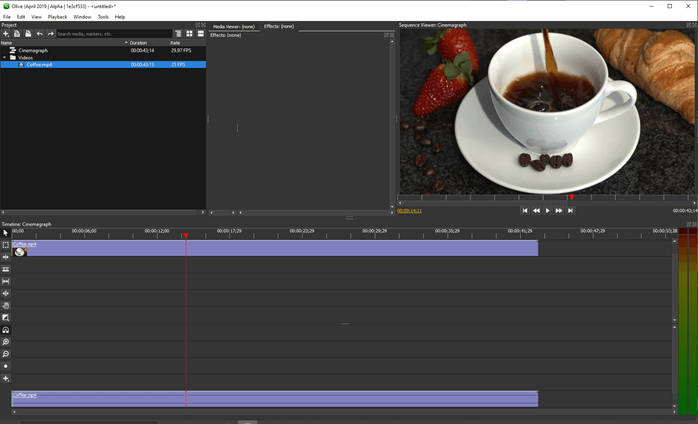Switch to the Media Viewer tab
Screen dimensions: 698x424
234,26
